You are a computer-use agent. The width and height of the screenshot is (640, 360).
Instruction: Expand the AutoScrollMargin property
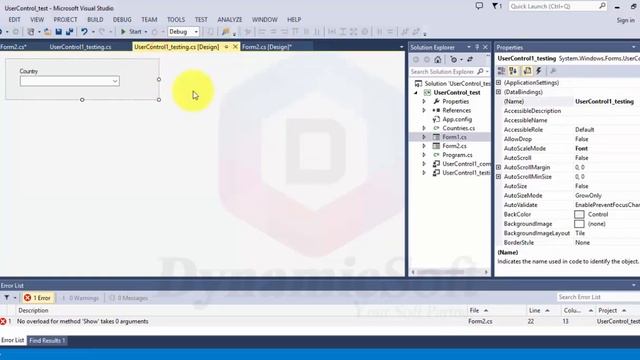pos(498,167)
